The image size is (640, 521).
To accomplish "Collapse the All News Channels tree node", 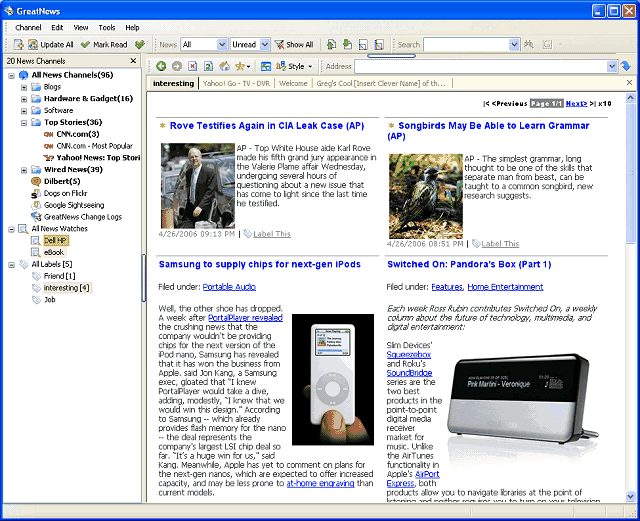I will 11,76.
